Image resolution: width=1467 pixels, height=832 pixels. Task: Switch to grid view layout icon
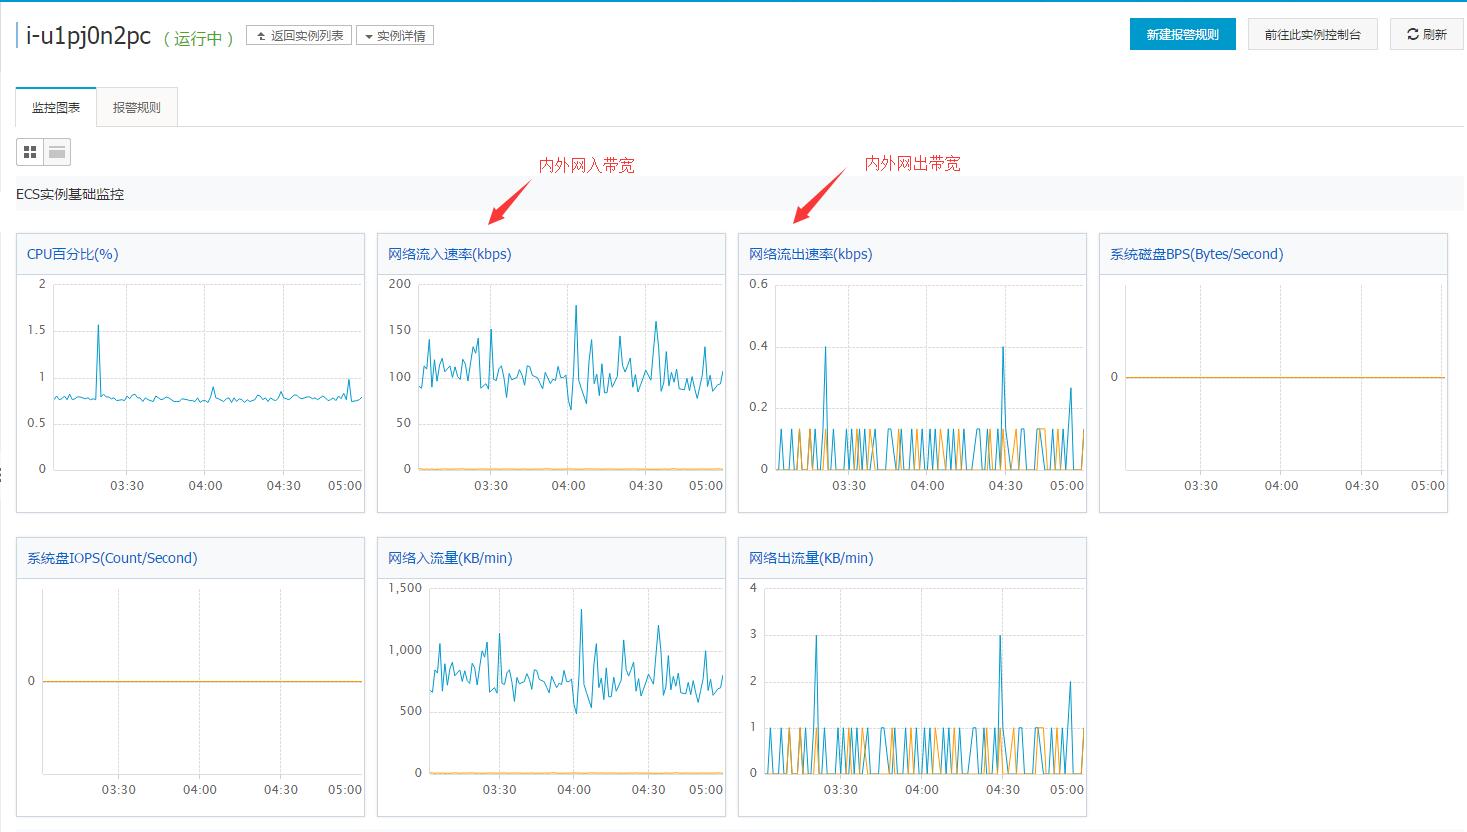click(x=30, y=152)
